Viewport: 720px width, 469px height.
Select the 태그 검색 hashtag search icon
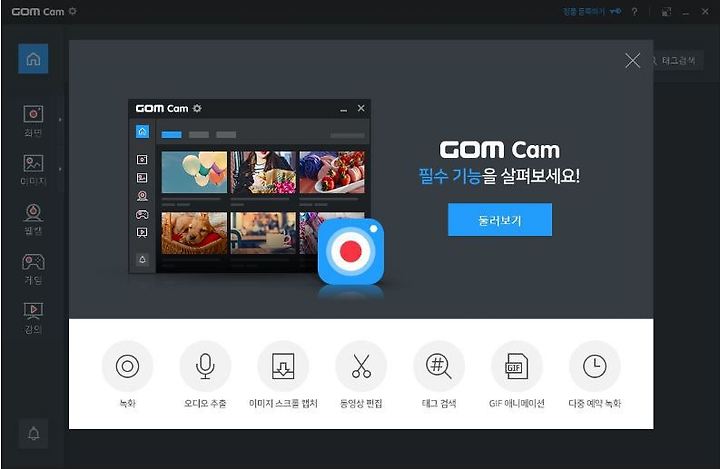pyautogui.click(x=439, y=366)
